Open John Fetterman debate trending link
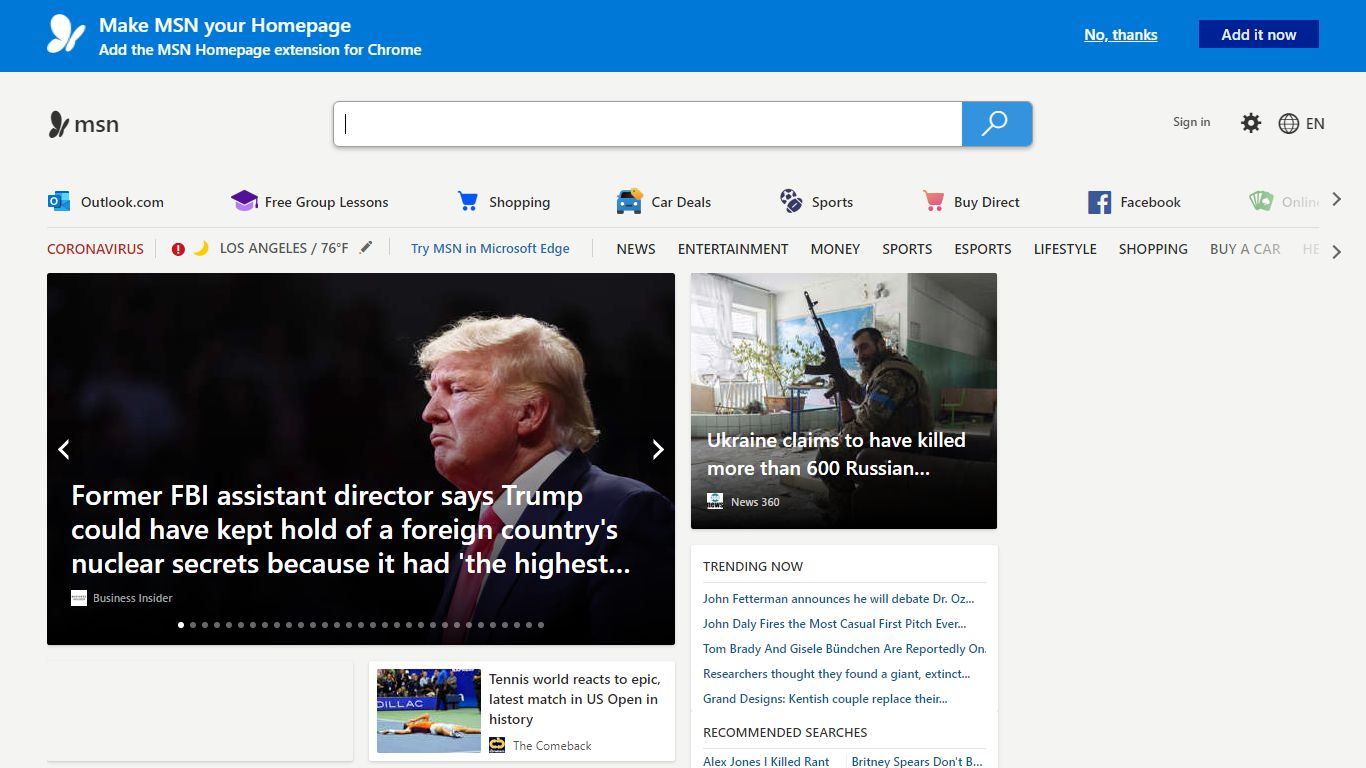Image resolution: width=1366 pixels, height=768 pixels. (838, 599)
